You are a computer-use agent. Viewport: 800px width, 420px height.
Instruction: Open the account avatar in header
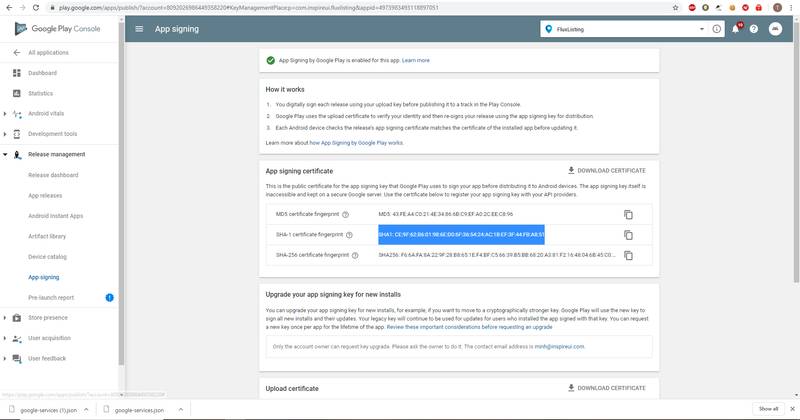(x=776, y=29)
